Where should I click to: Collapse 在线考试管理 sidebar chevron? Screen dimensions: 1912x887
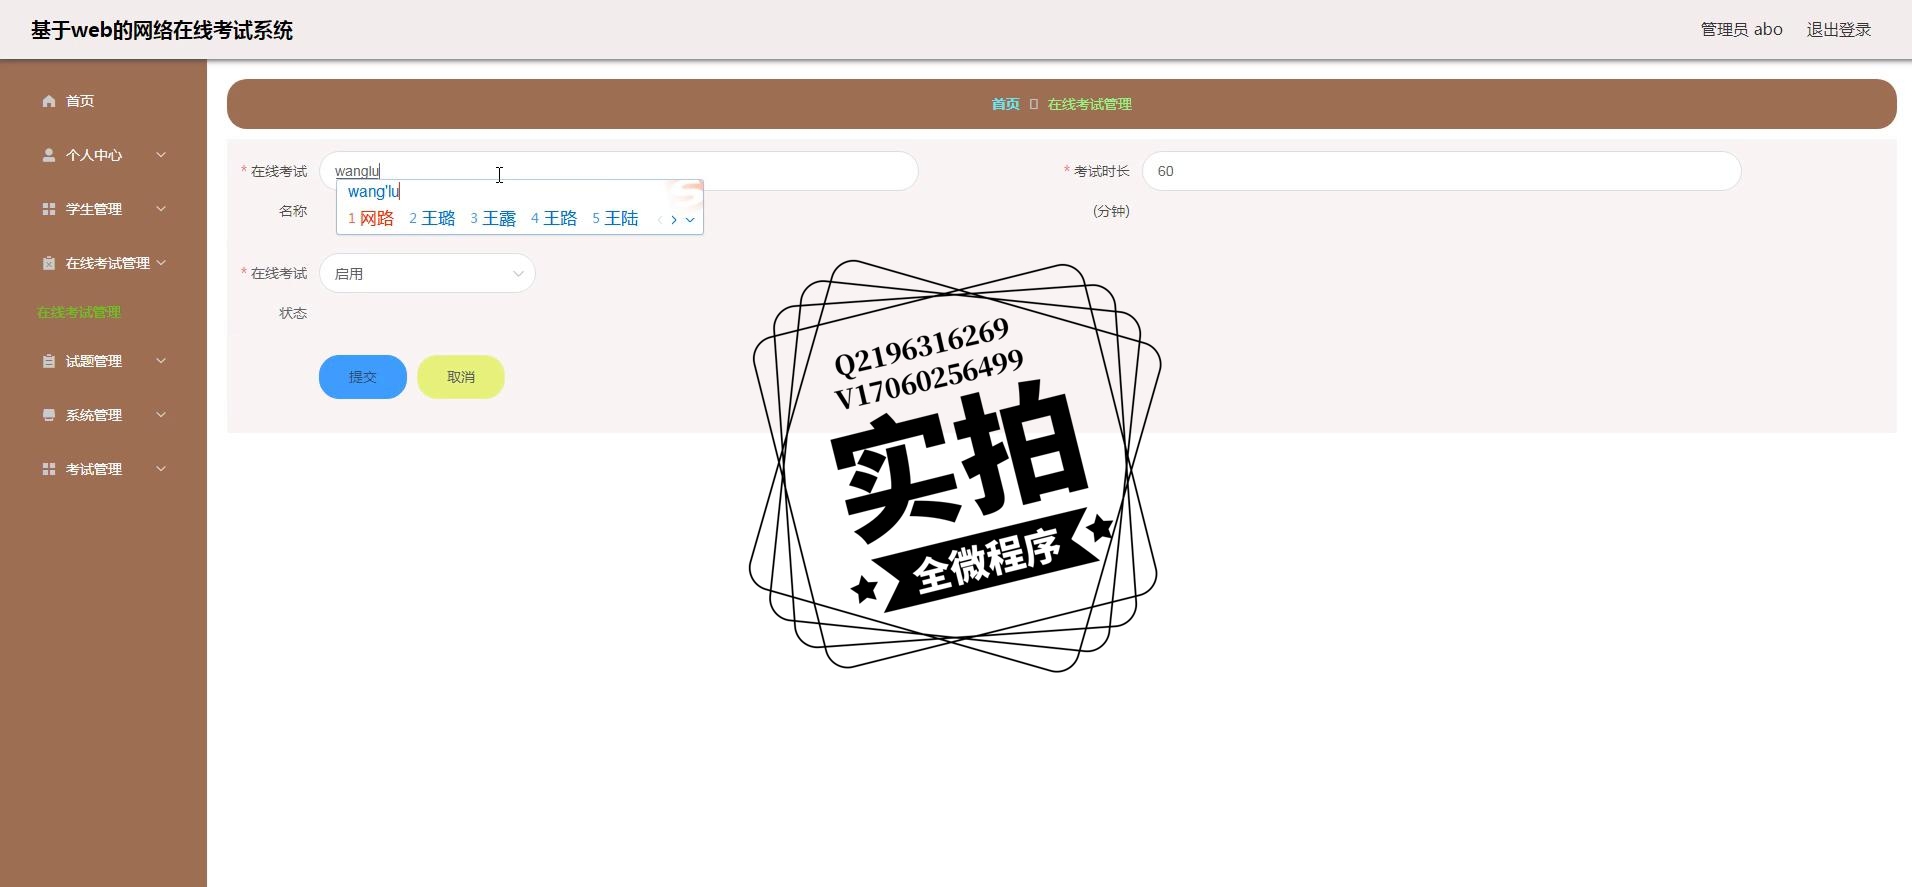[x=161, y=263]
